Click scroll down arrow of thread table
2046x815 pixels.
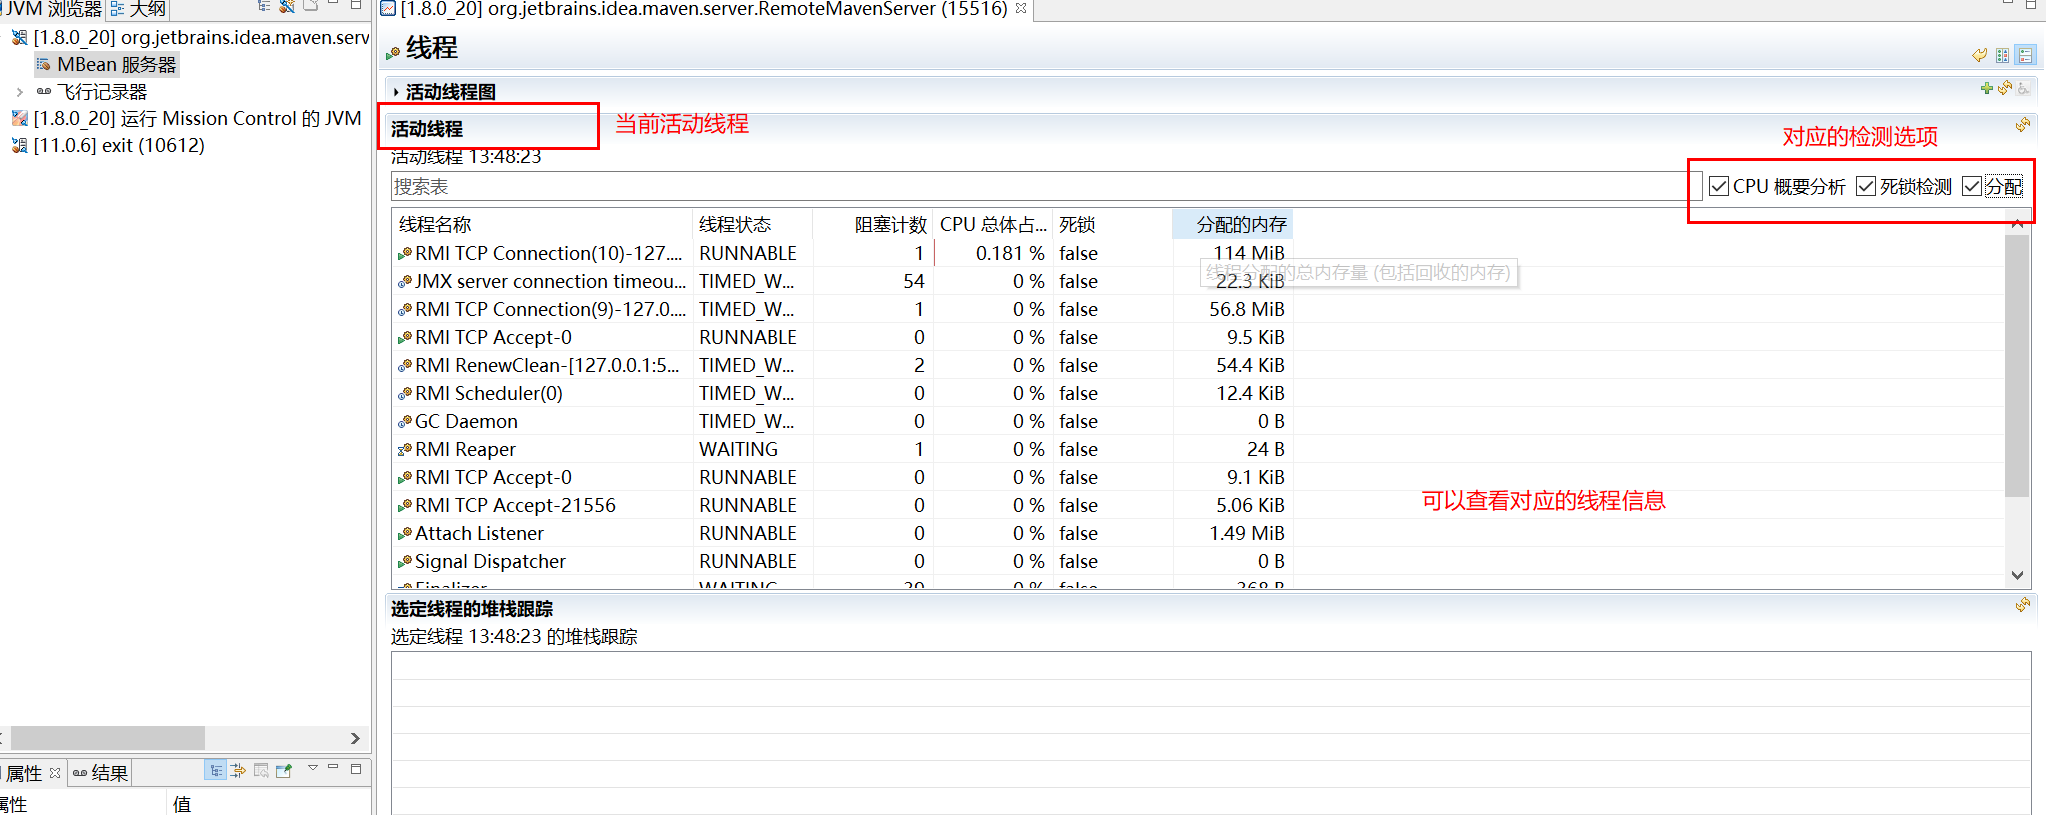[2017, 575]
